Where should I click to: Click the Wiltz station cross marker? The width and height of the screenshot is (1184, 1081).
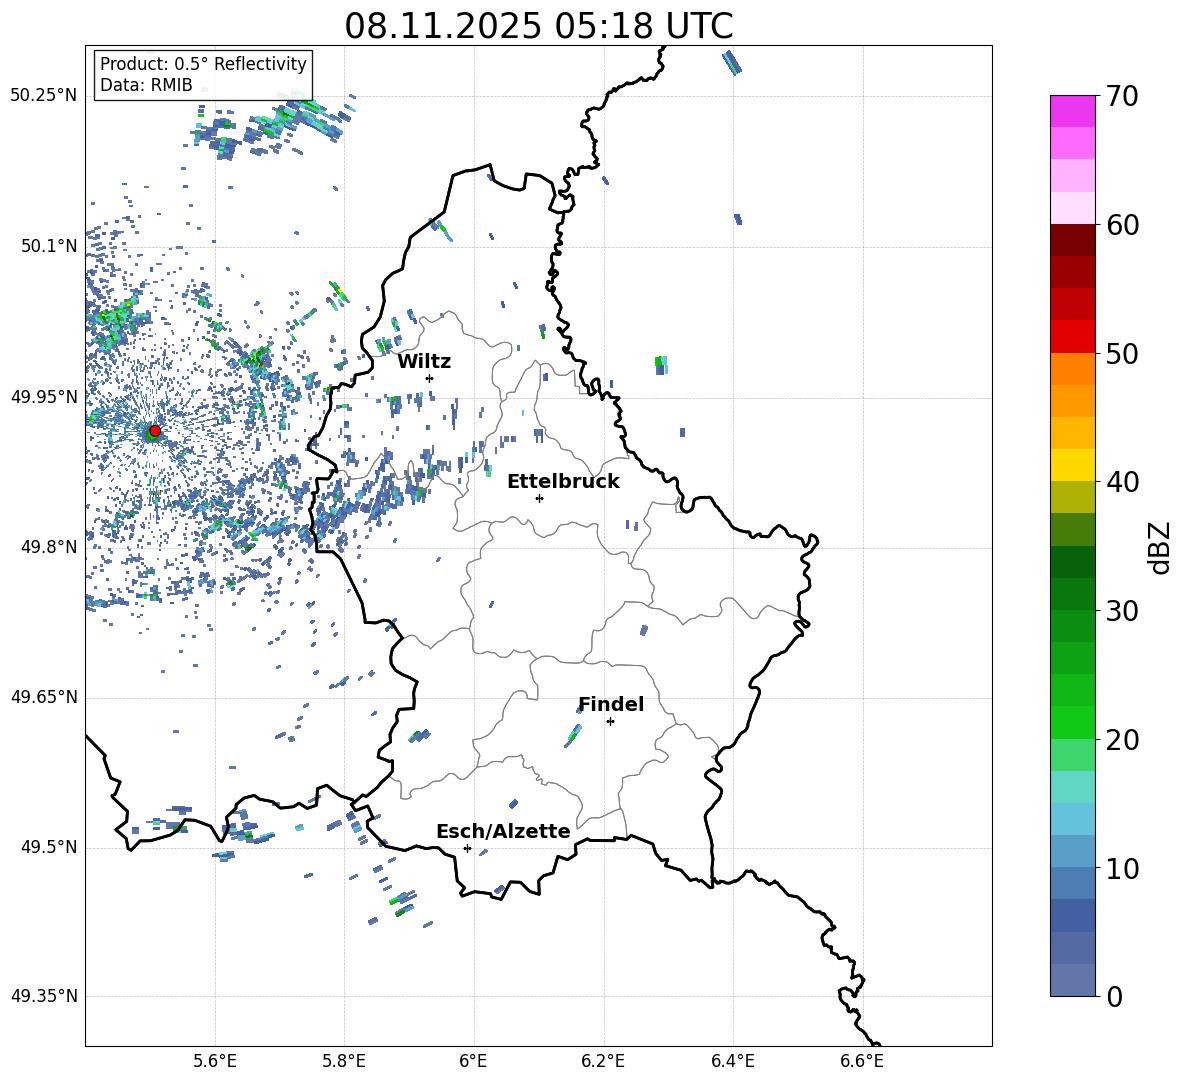[x=430, y=378]
